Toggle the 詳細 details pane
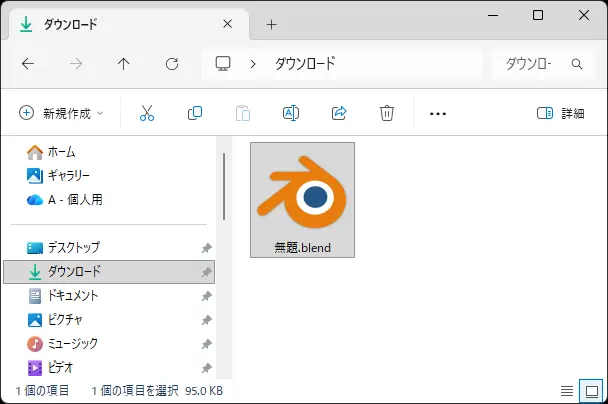This screenshot has width=608, height=404. [x=561, y=113]
